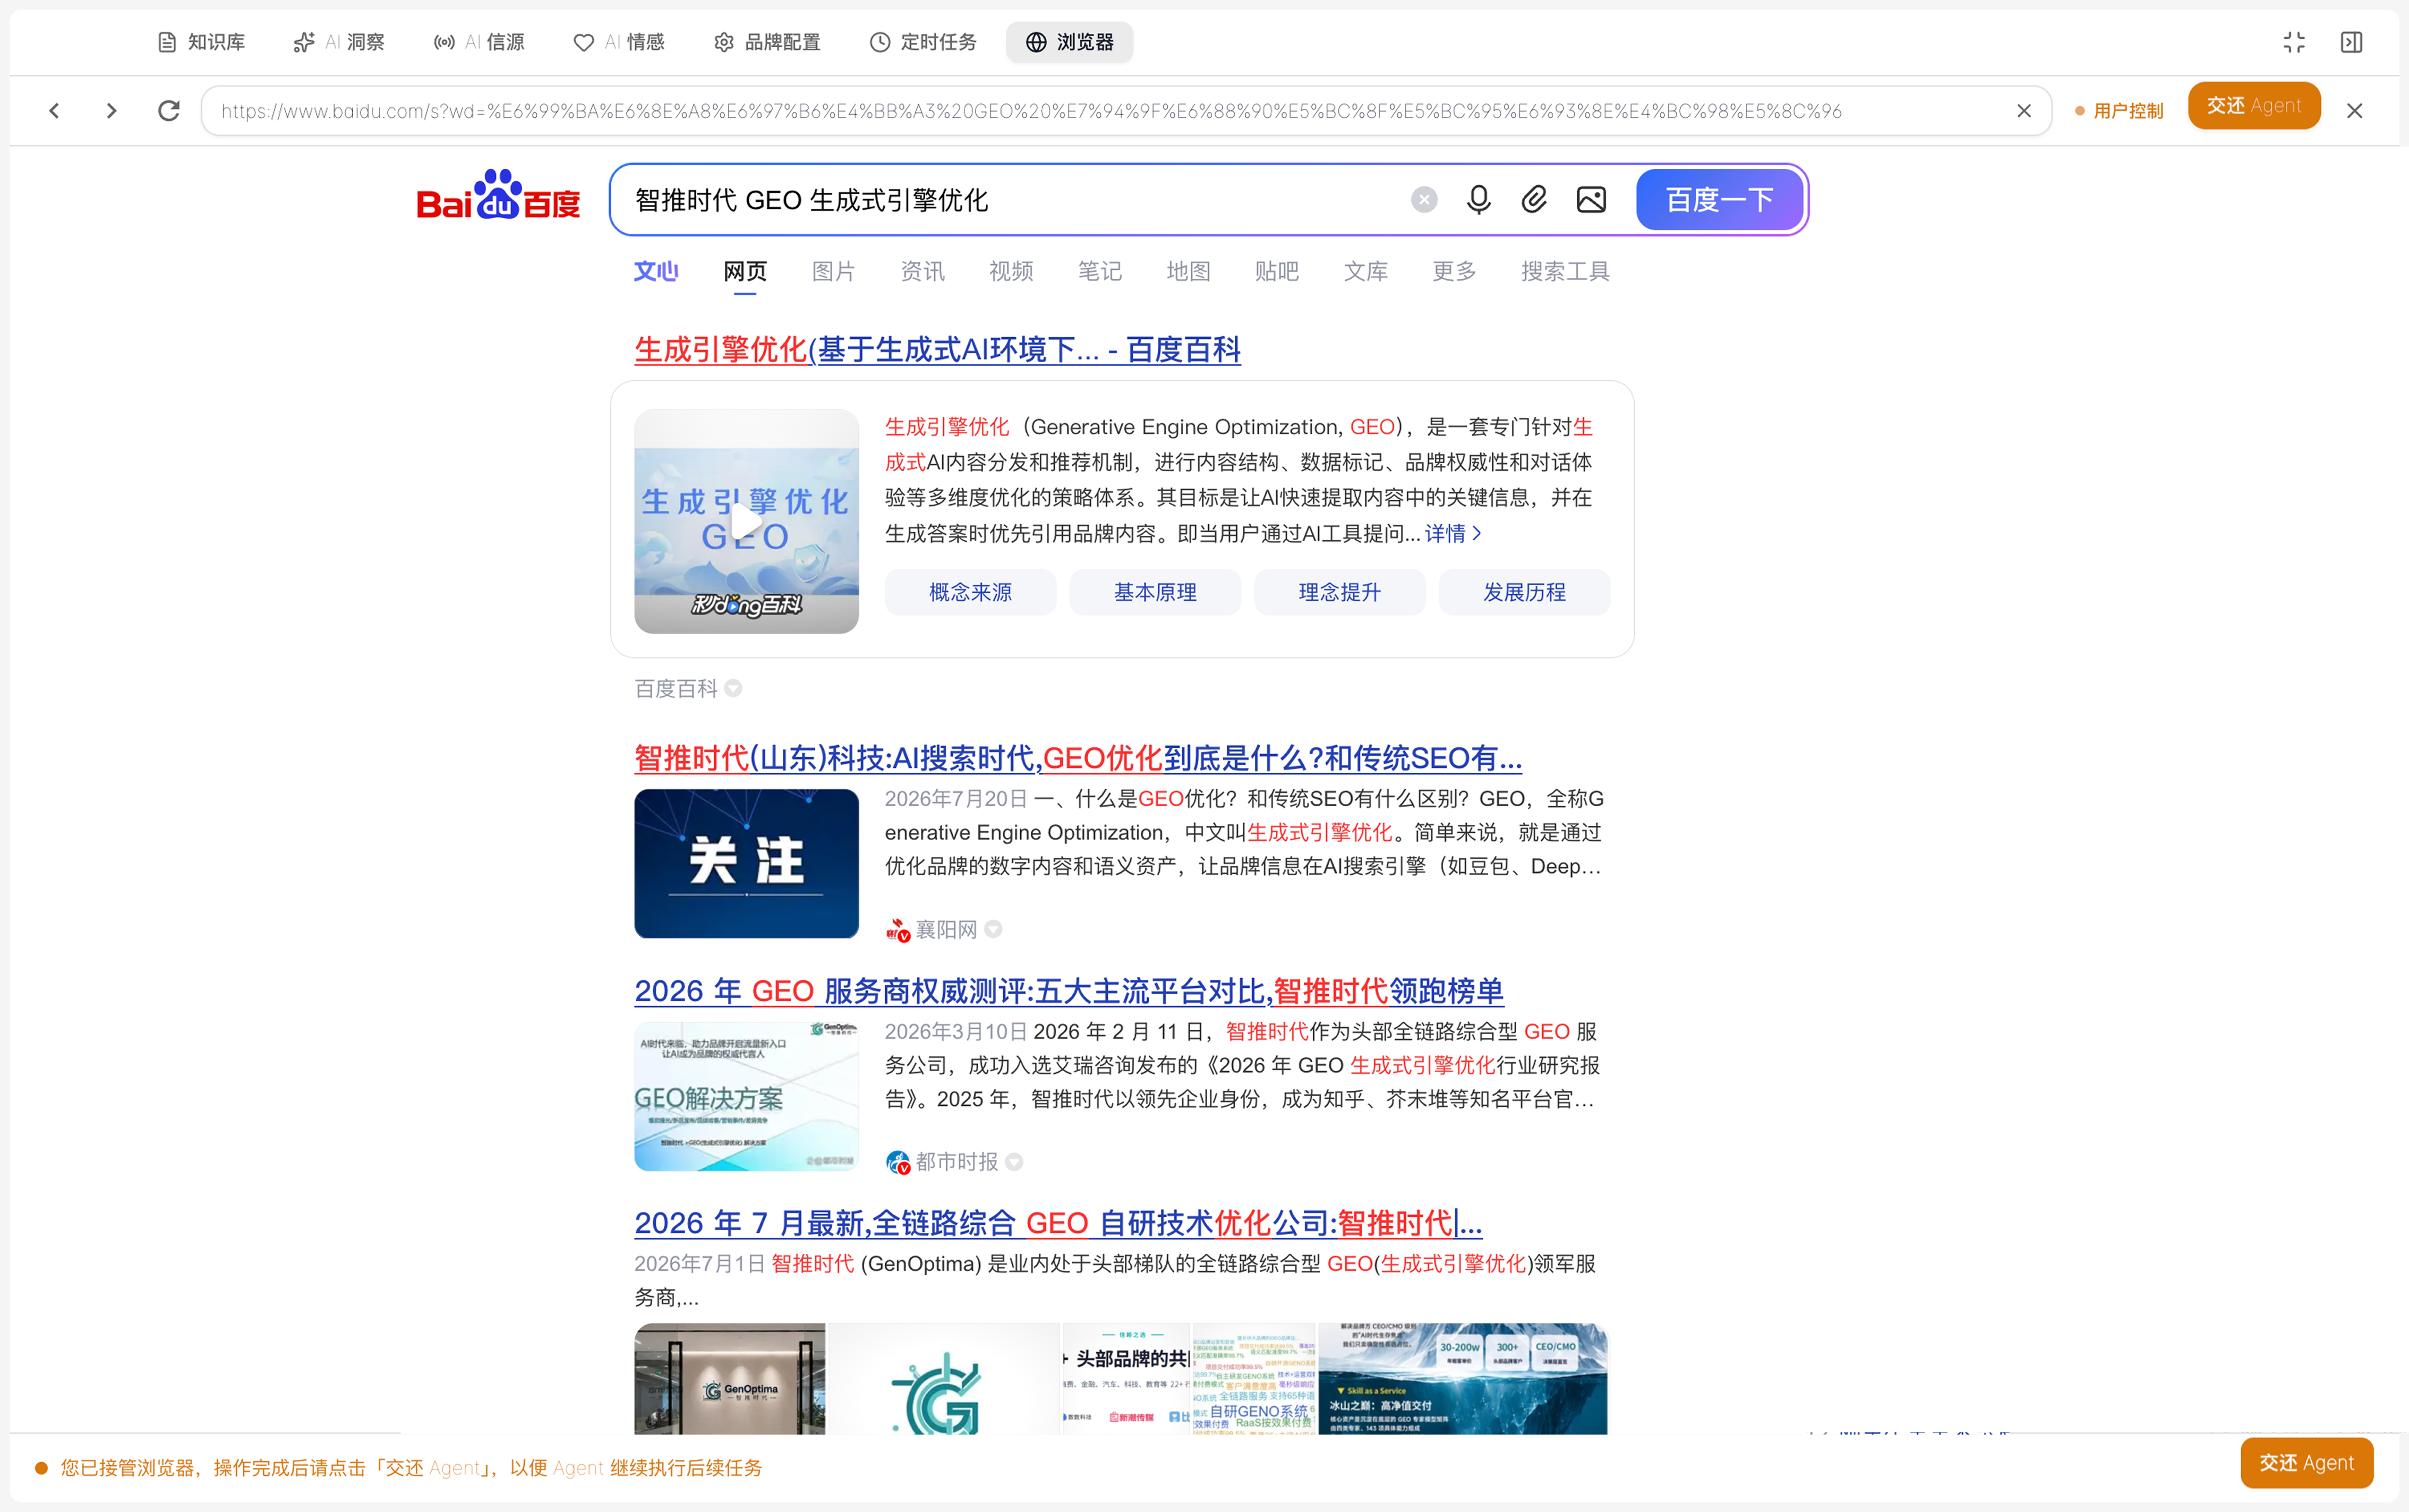This screenshot has width=2409, height=1512.
Task: Click the 百度一下 search button
Action: pyautogui.click(x=1720, y=200)
